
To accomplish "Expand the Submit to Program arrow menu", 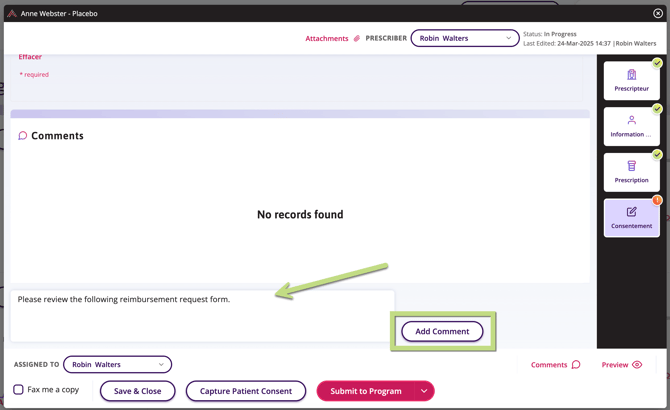I will coord(424,391).
